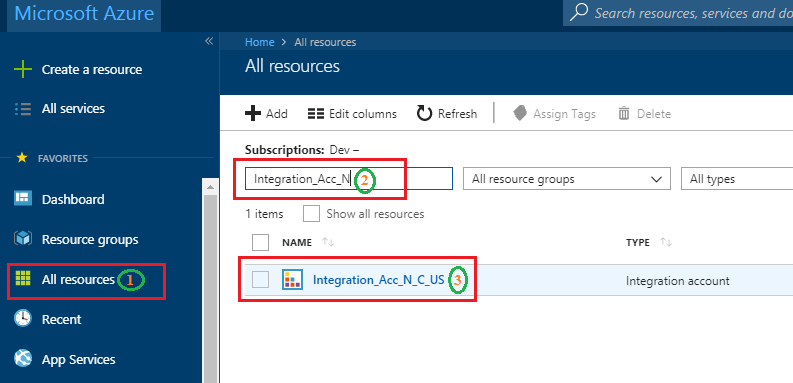Image resolution: width=793 pixels, height=383 pixels.
Task: Click the green plus Create a resource icon
Action: click(23, 69)
